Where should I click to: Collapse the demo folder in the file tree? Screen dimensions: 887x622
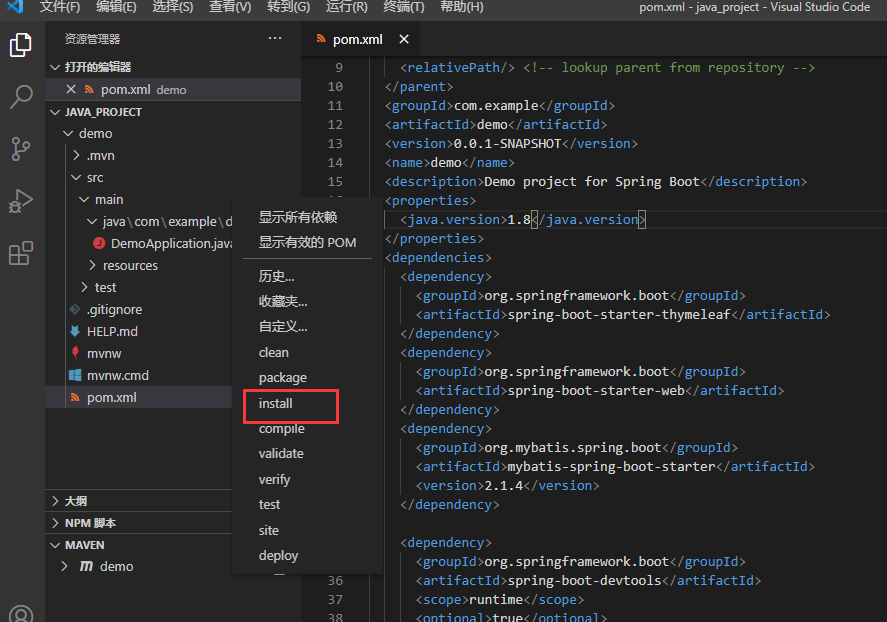[68, 133]
